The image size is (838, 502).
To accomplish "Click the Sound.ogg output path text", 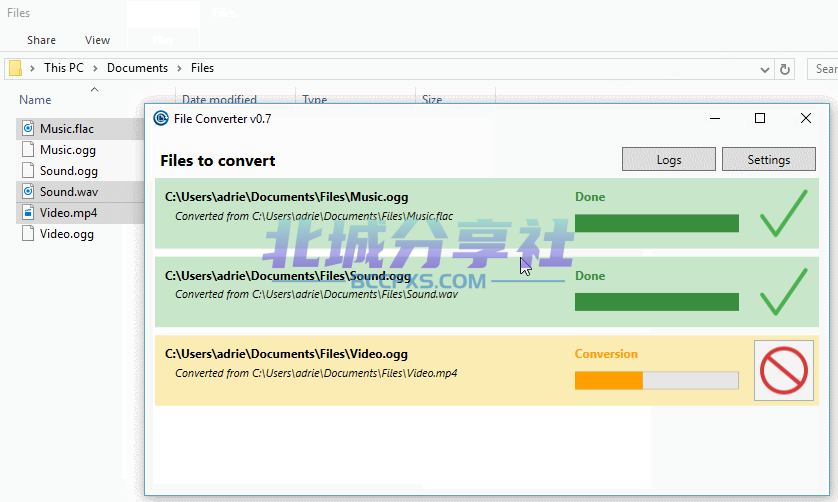I will click(288, 276).
